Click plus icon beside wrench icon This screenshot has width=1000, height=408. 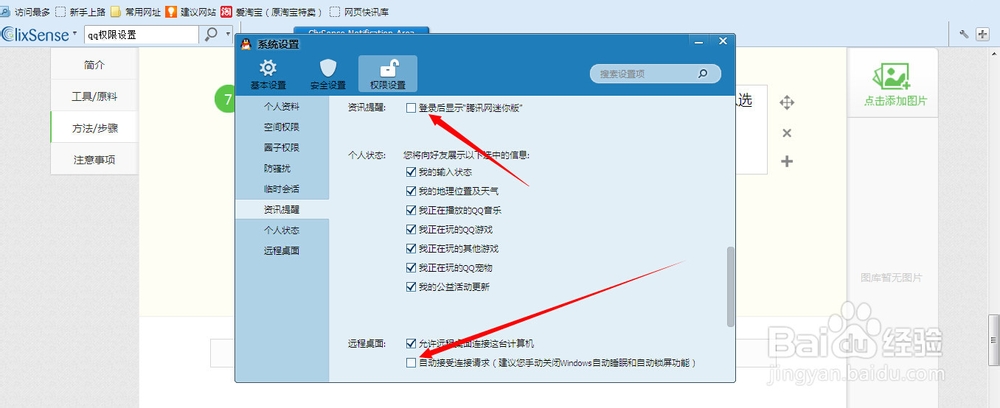pyautogui.click(x=983, y=34)
